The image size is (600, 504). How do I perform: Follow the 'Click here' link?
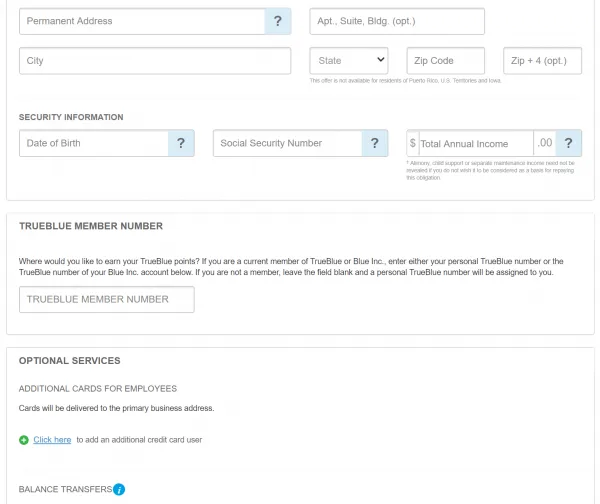pos(52,440)
